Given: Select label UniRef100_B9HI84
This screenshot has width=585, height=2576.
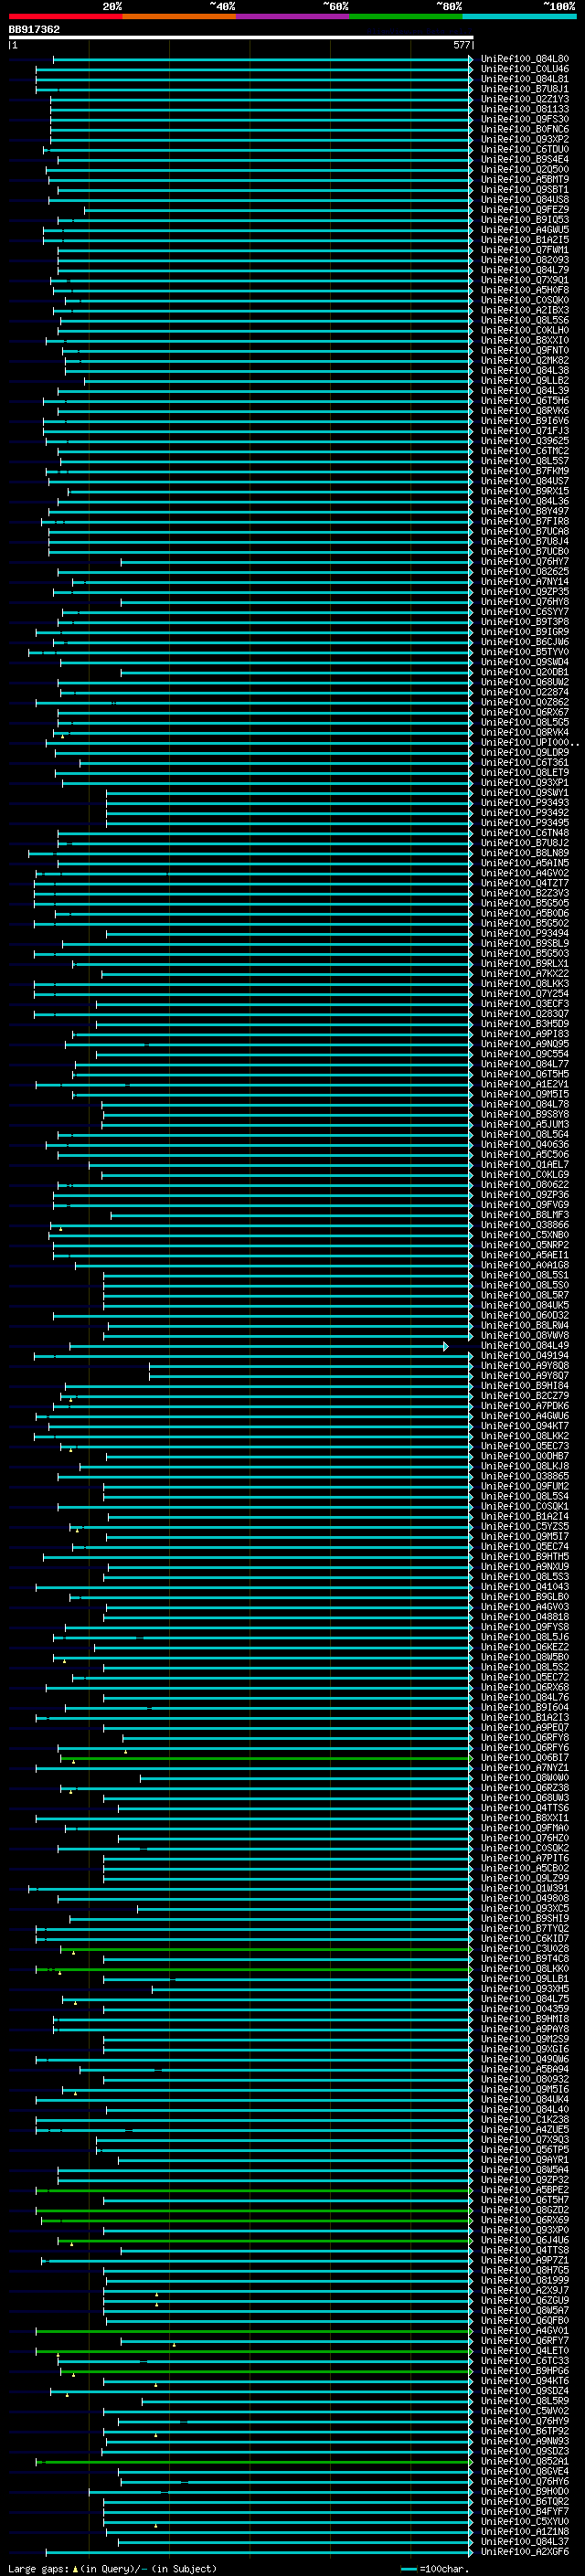Looking at the screenshot, I should 525,1385.
